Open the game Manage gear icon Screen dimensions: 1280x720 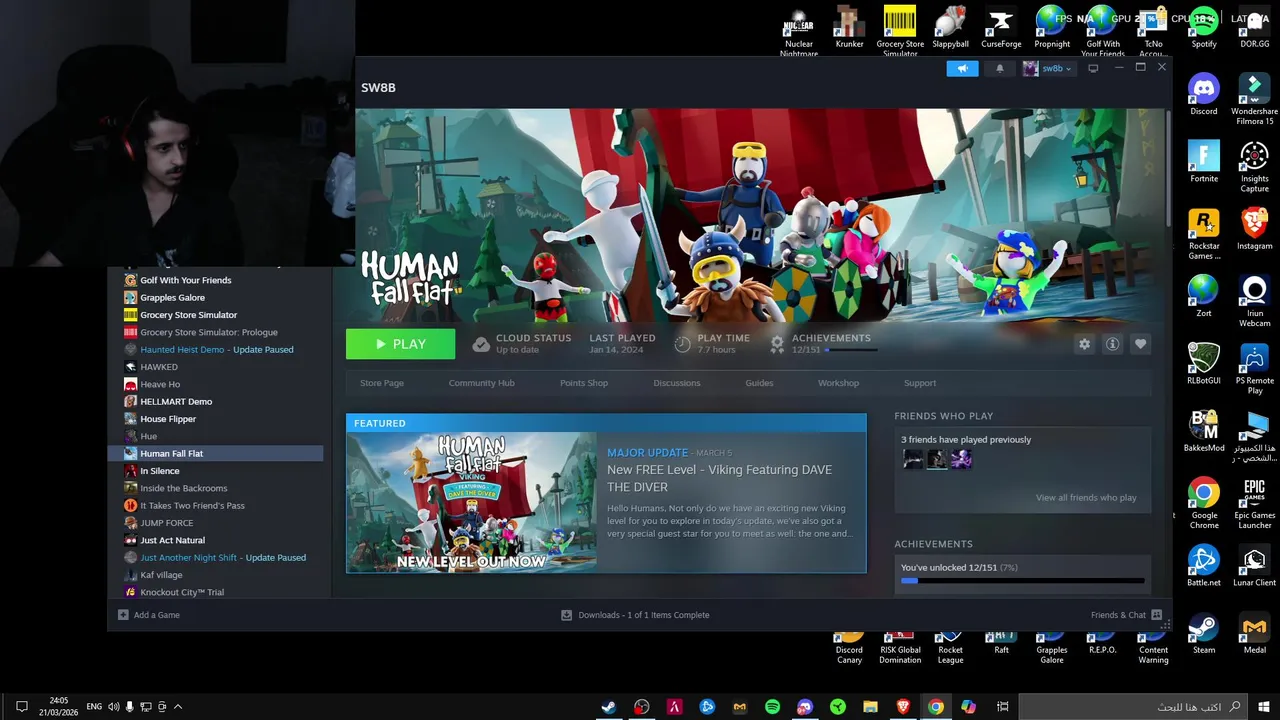tap(1084, 344)
